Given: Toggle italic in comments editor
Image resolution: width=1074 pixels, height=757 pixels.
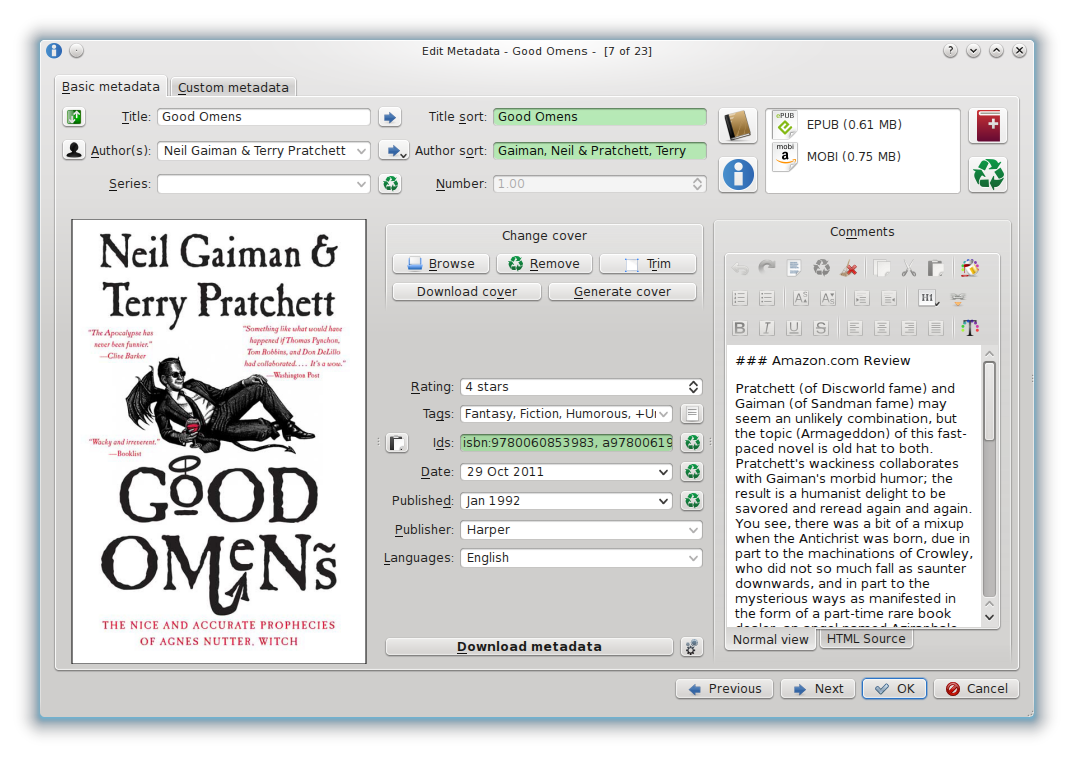Looking at the screenshot, I should [x=766, y=328].
